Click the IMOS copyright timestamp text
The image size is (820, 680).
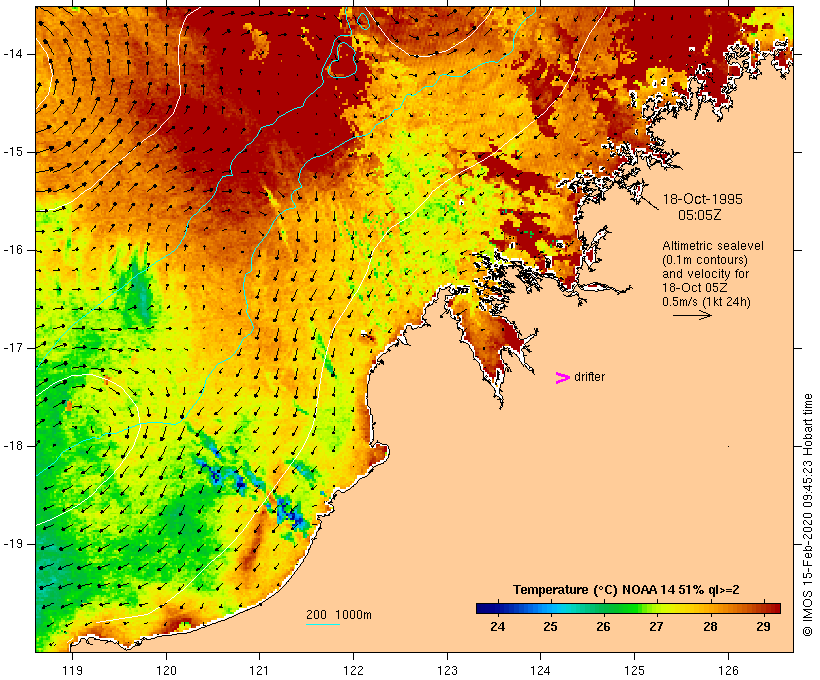(x=807, y=515)
